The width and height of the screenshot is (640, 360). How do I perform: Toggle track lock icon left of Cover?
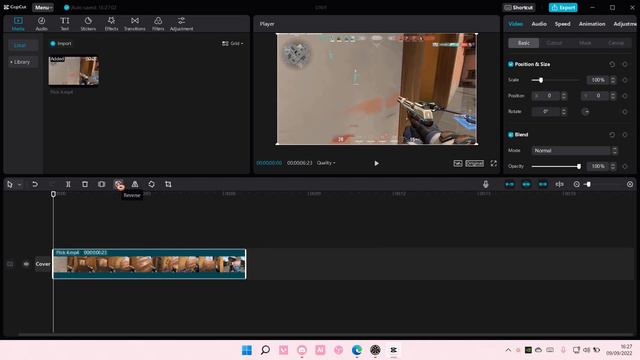tap(10, 264)
